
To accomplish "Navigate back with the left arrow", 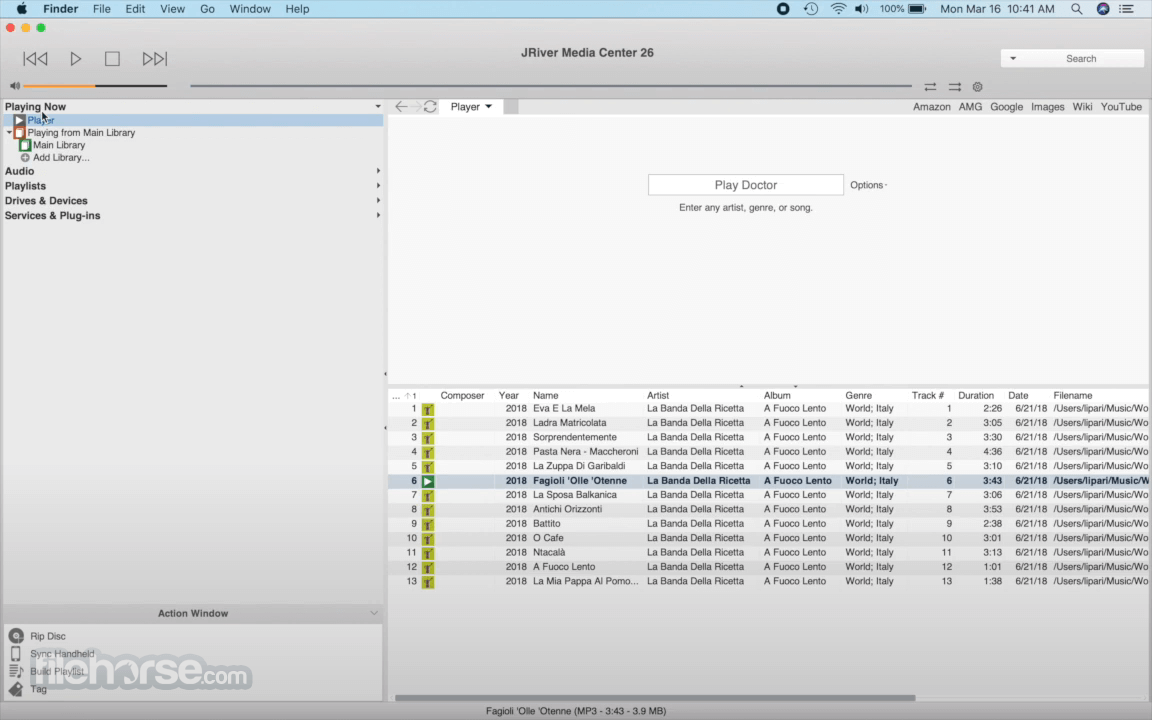I will [401, 107].
